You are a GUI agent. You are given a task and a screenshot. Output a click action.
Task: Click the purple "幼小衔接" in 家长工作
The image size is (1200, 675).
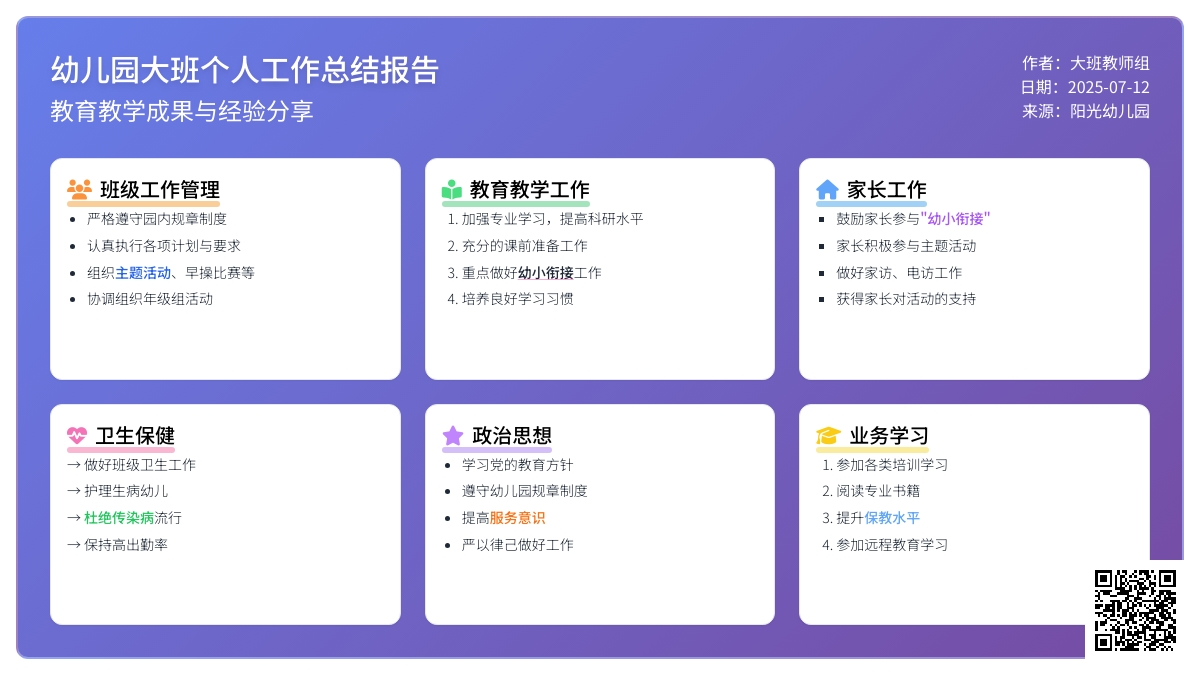(x=956, y=218)
